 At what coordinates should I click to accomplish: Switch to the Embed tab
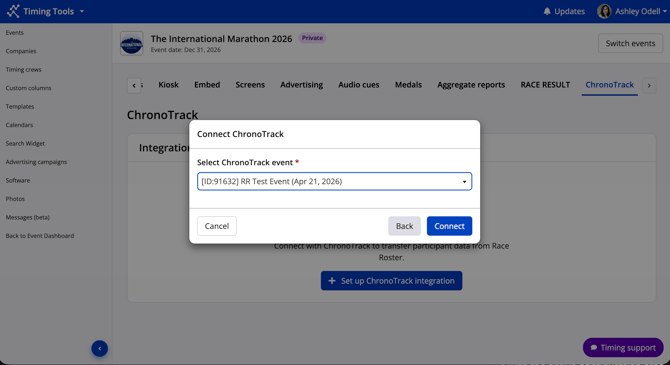pos(207,85)
